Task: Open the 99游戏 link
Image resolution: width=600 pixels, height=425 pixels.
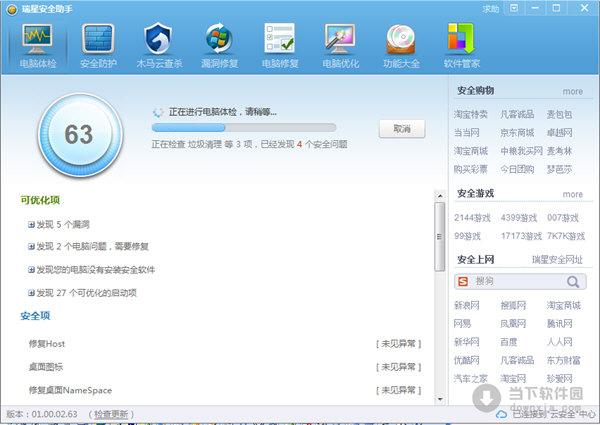Action: click(467, 236)
